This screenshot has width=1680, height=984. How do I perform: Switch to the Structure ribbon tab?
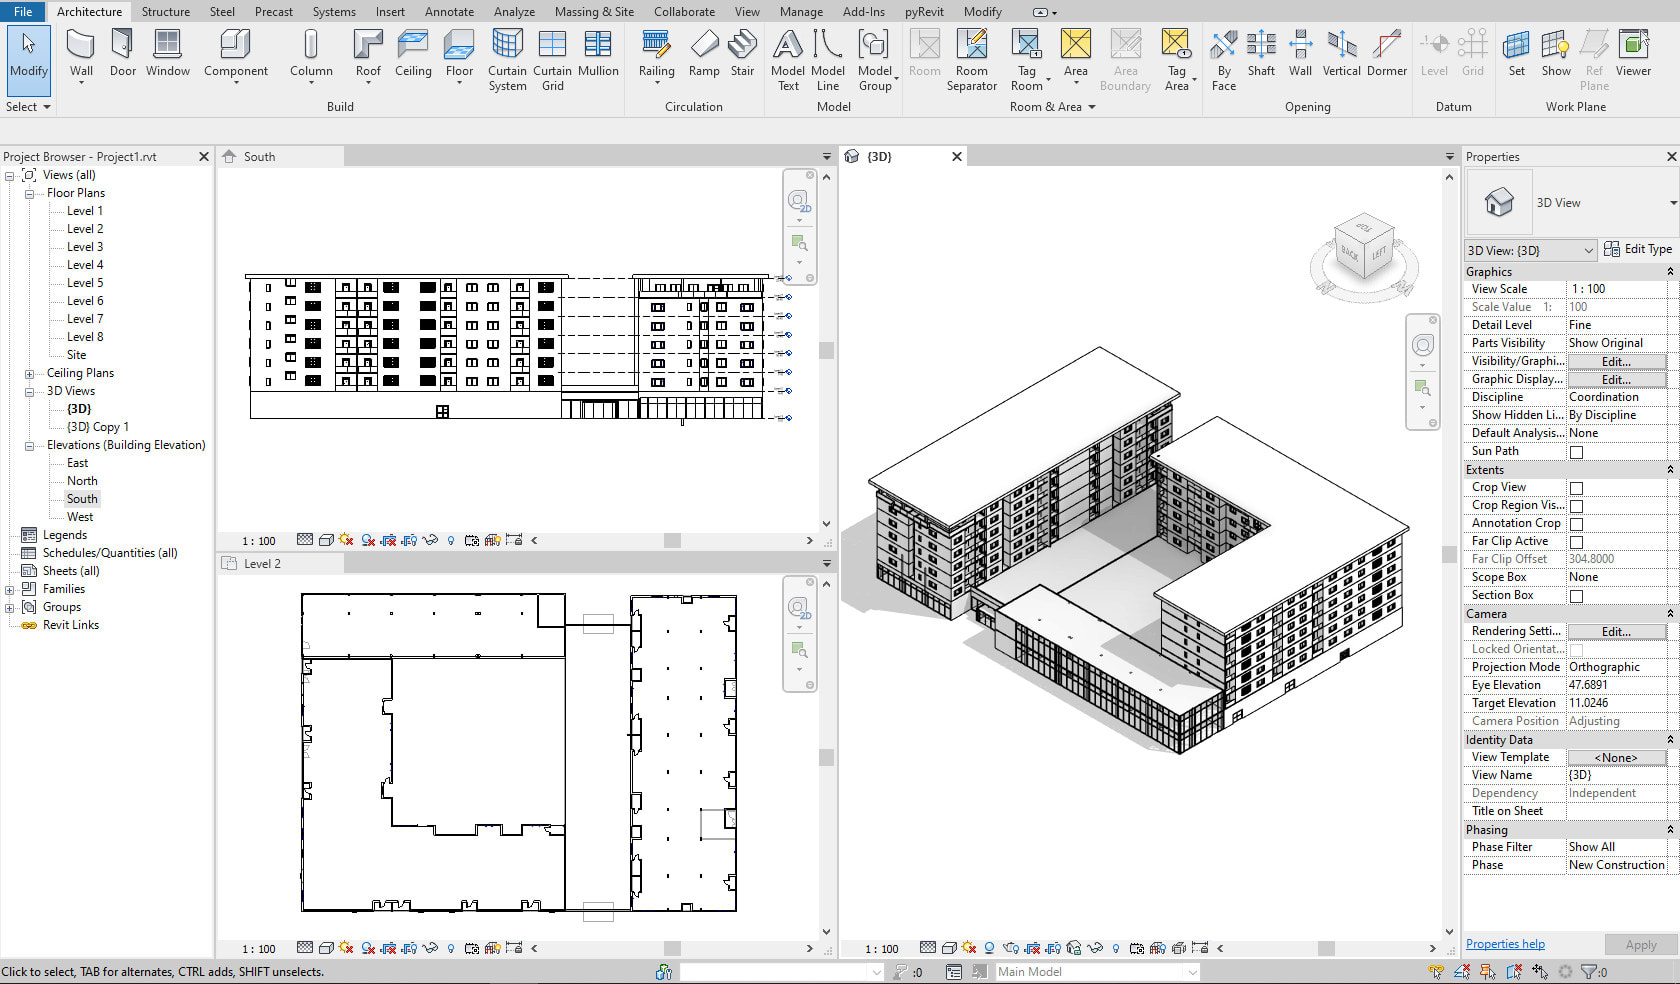[x=165, y=12]
